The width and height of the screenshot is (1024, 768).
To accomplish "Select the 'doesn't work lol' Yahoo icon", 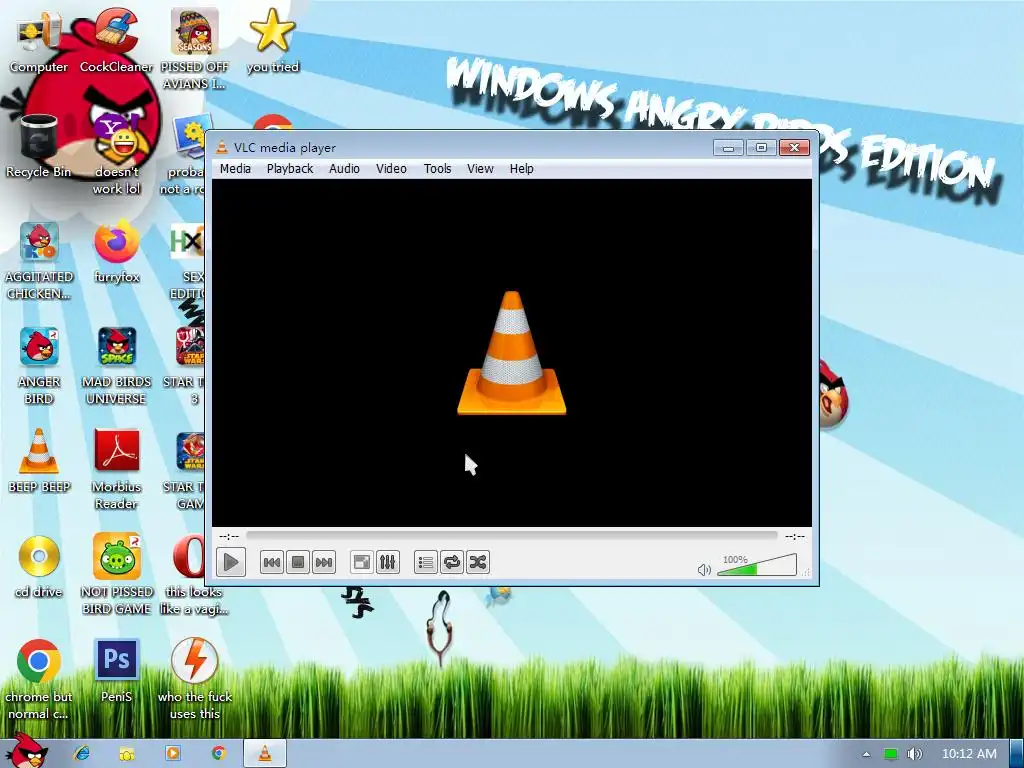I will click(116, 154).
